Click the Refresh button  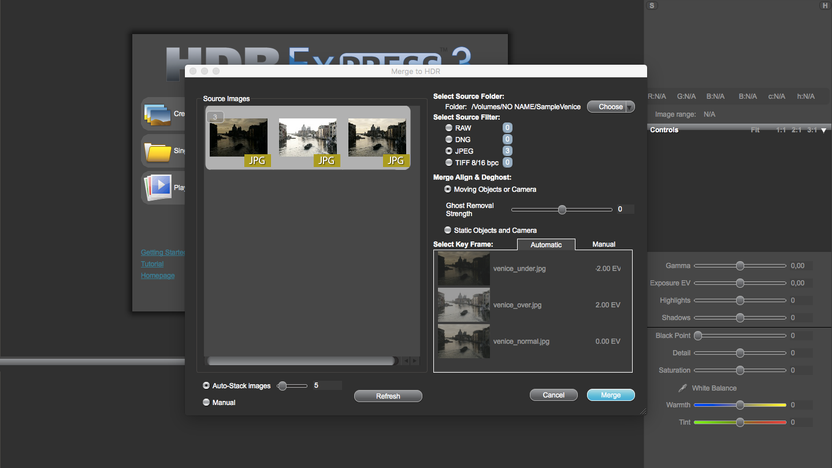(388, 396)
